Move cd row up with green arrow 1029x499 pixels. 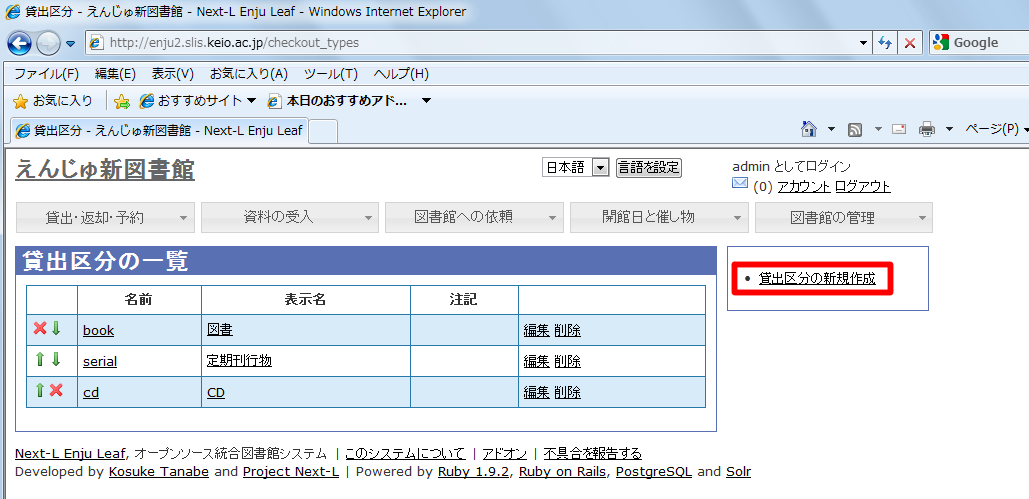[39, 390]
